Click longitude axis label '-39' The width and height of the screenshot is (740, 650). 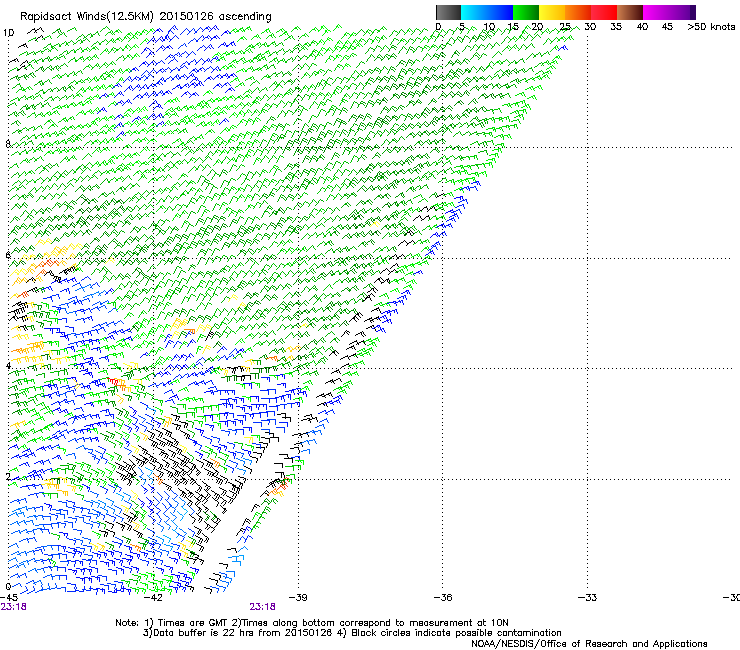[x=298, y=598]
